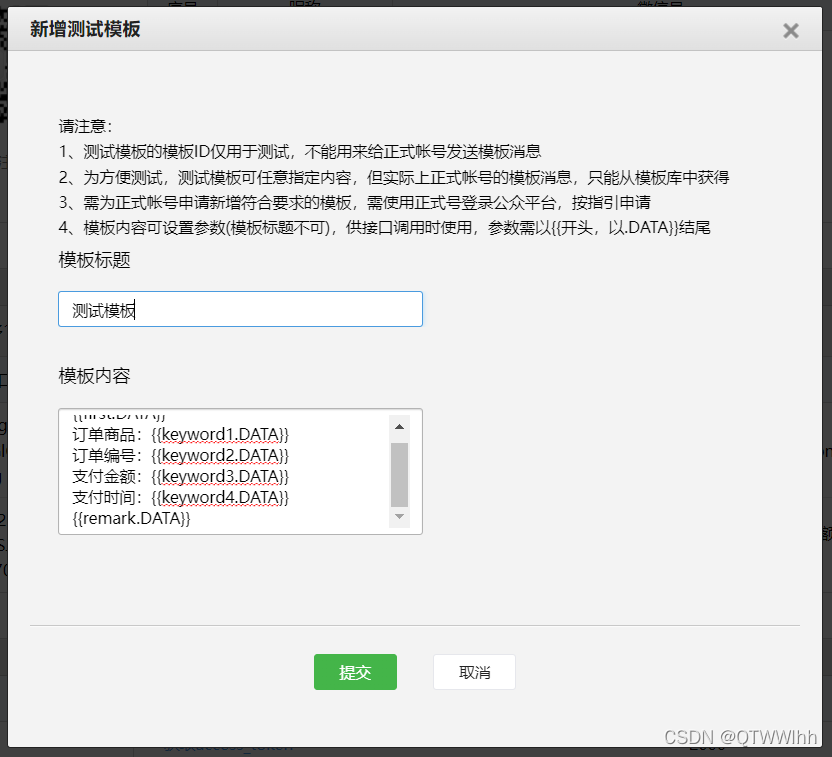Click the 取消 cancel button
The width and height of the screenshot is (832, 757).
[473, 672]
